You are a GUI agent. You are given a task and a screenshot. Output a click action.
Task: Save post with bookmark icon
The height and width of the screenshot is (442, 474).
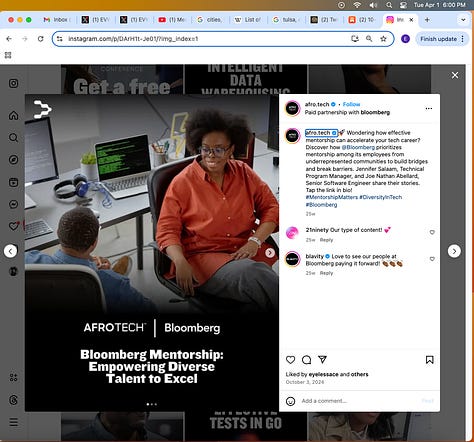[429, 360]
